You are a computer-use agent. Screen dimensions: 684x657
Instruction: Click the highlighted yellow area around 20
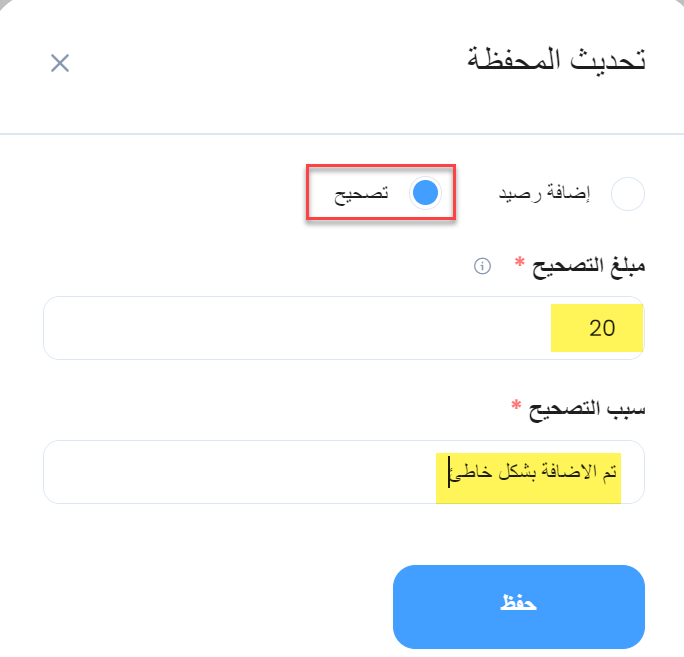pyautogui.click(x=597, y=328)
